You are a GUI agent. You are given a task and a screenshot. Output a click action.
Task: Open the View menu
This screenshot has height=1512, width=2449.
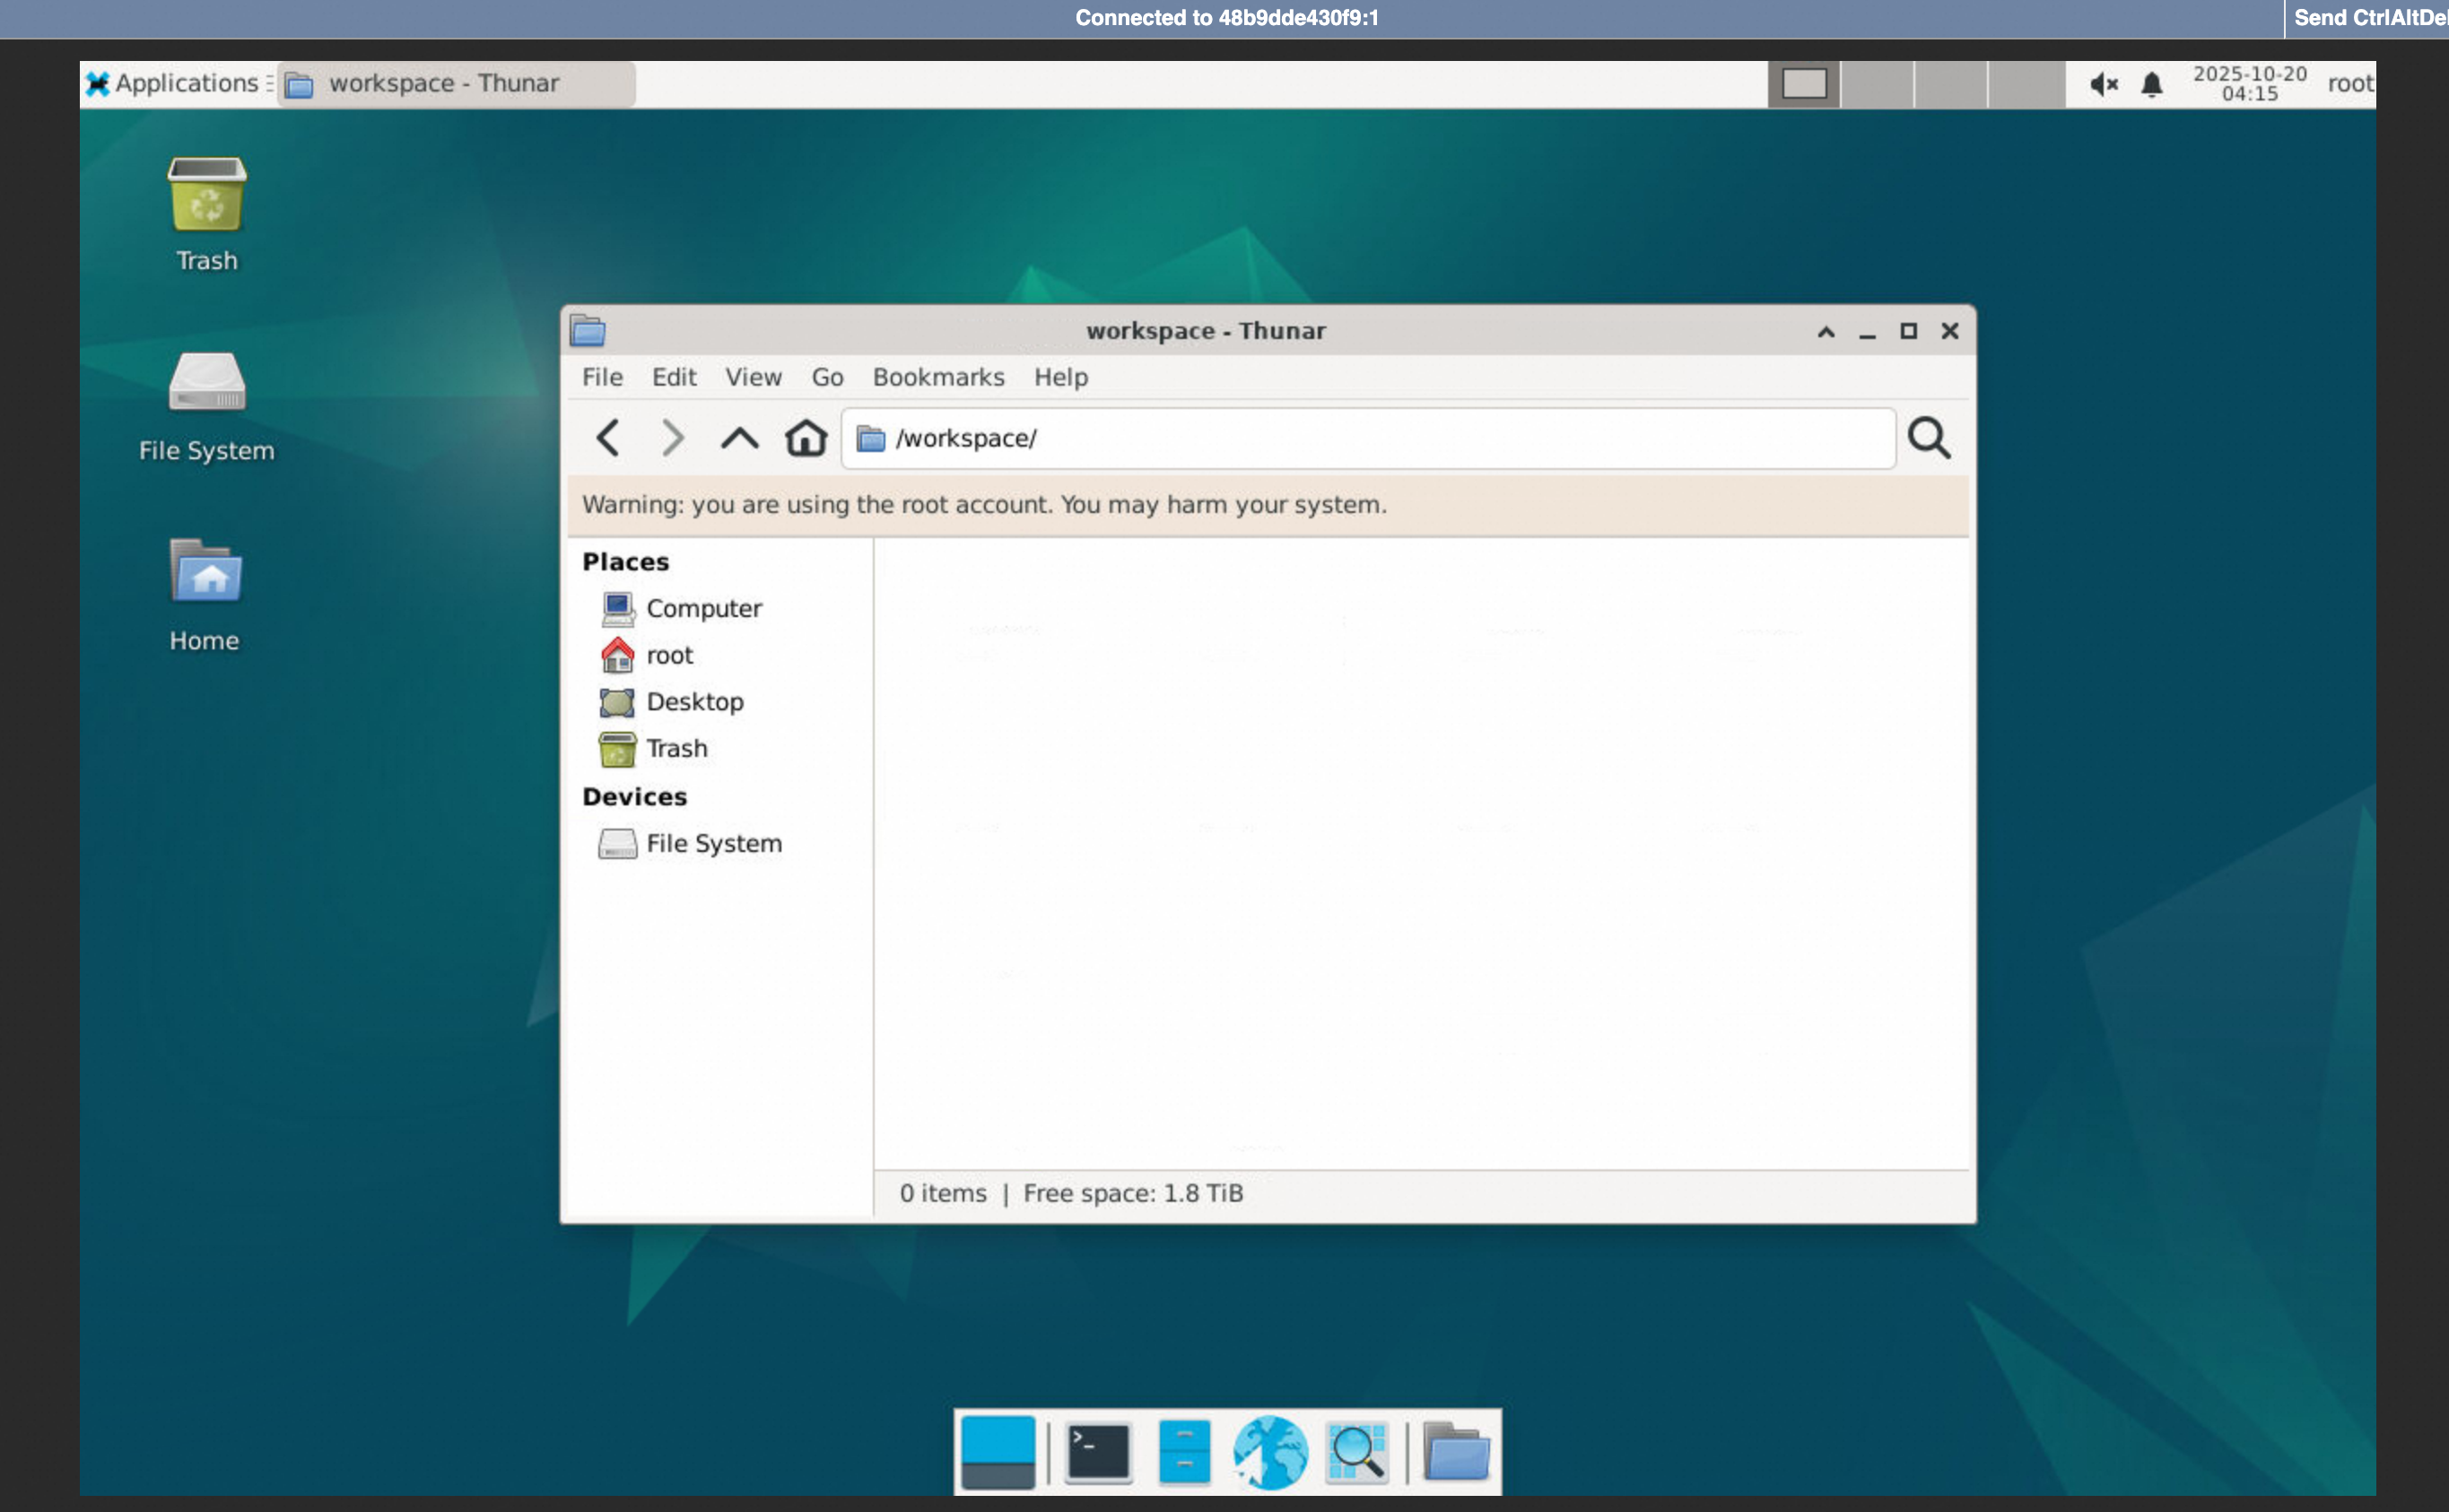[x=753, y=377]
